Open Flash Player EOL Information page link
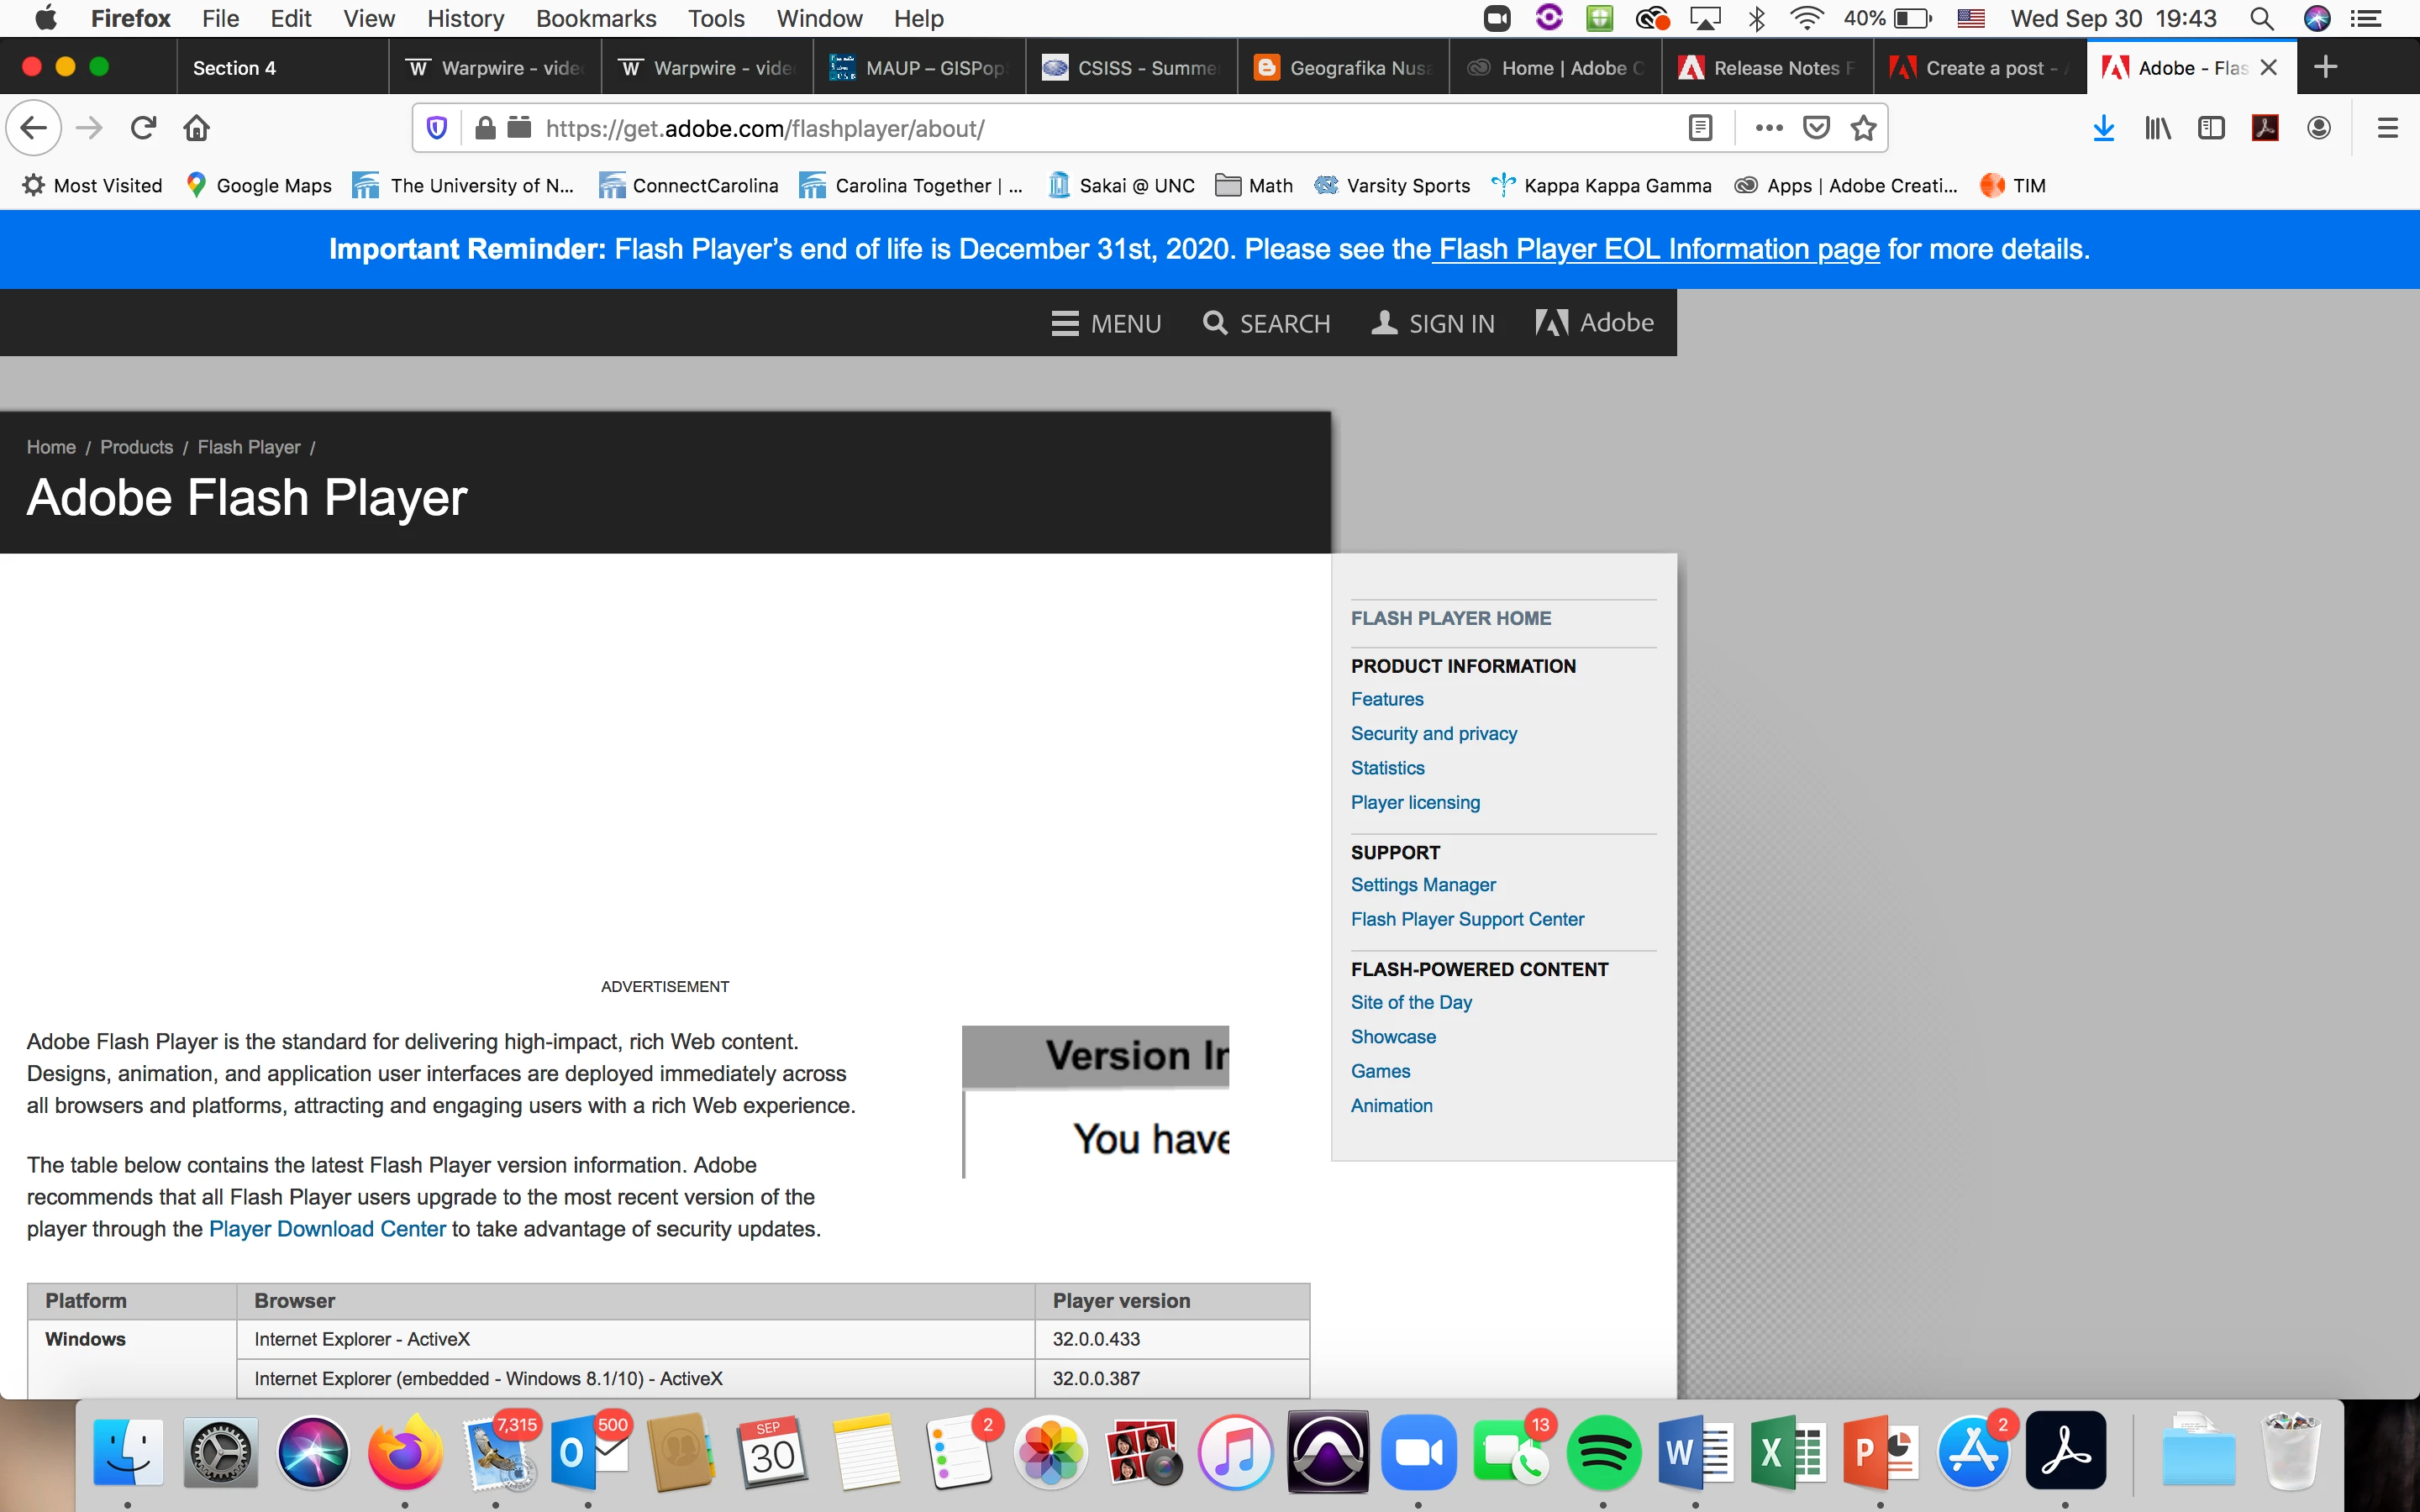The width and height of the screenshot is (2420, 1512). click(x=1658, y=249)
